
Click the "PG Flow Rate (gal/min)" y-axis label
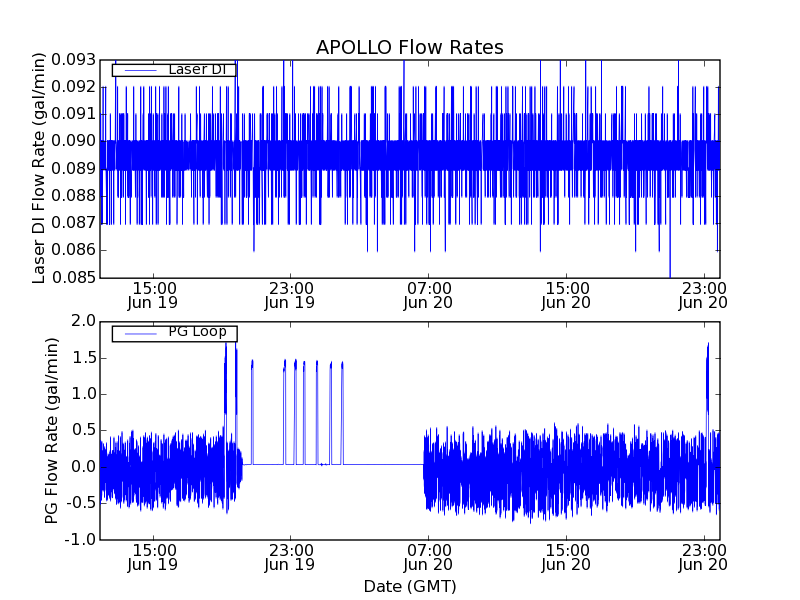(52, 430)
